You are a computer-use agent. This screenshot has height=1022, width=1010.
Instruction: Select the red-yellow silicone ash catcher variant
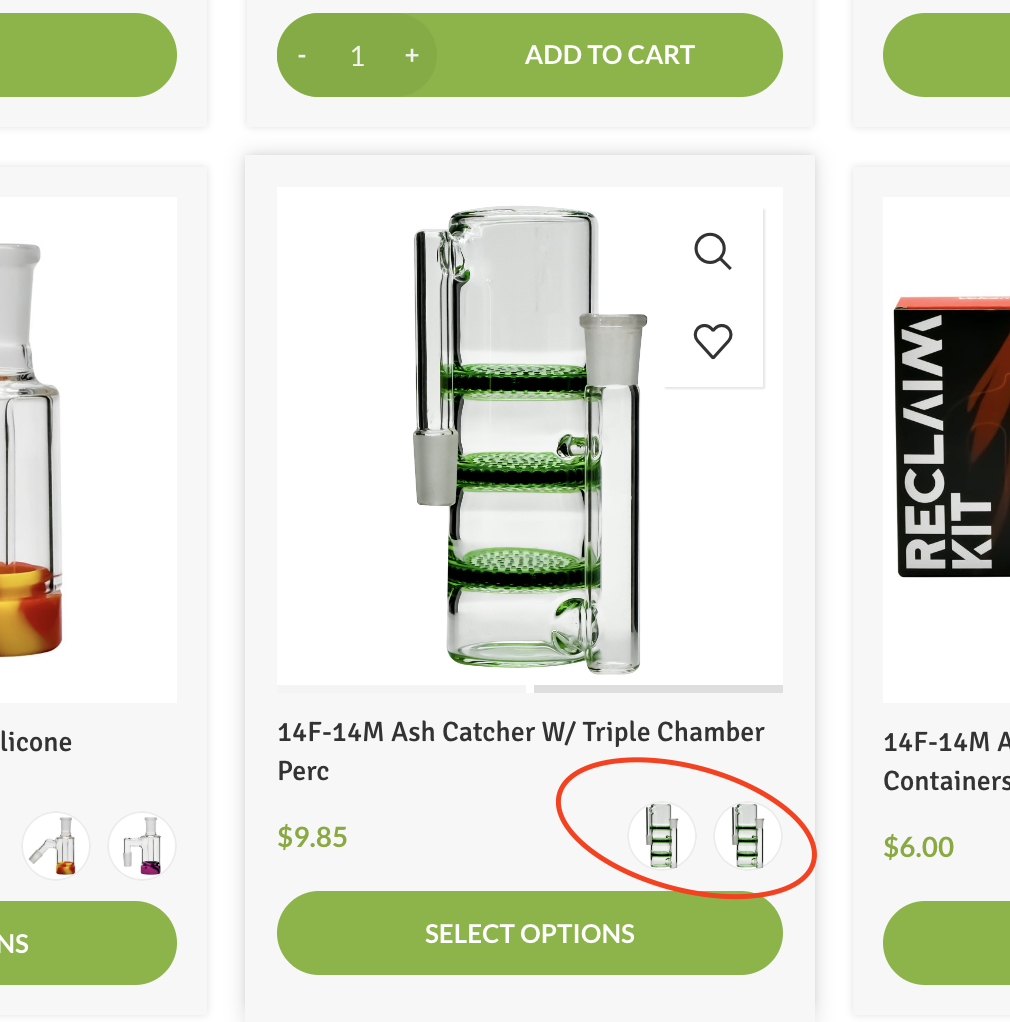tap(56, 845)
